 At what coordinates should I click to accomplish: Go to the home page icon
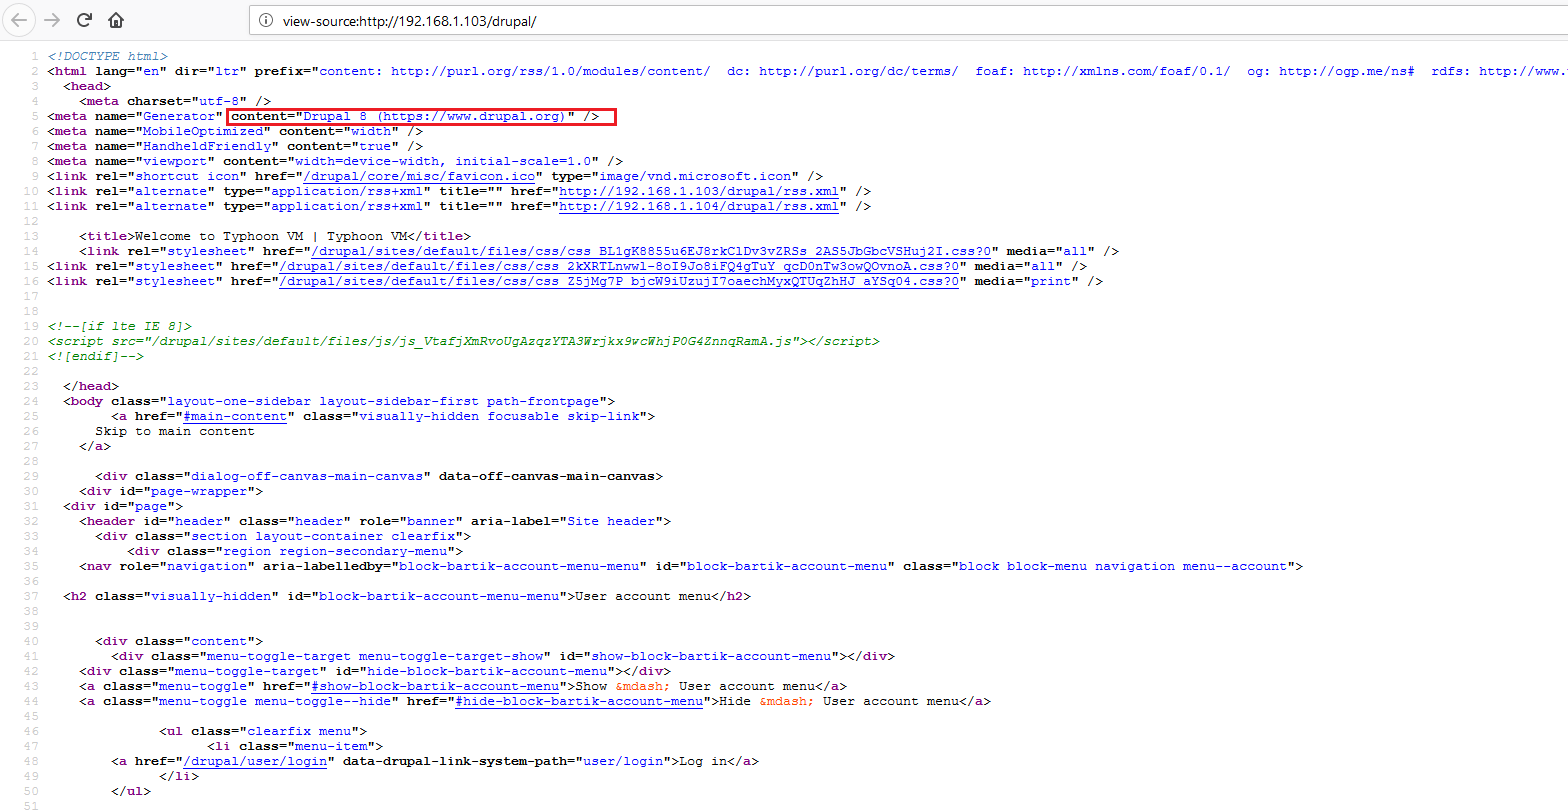117,20
